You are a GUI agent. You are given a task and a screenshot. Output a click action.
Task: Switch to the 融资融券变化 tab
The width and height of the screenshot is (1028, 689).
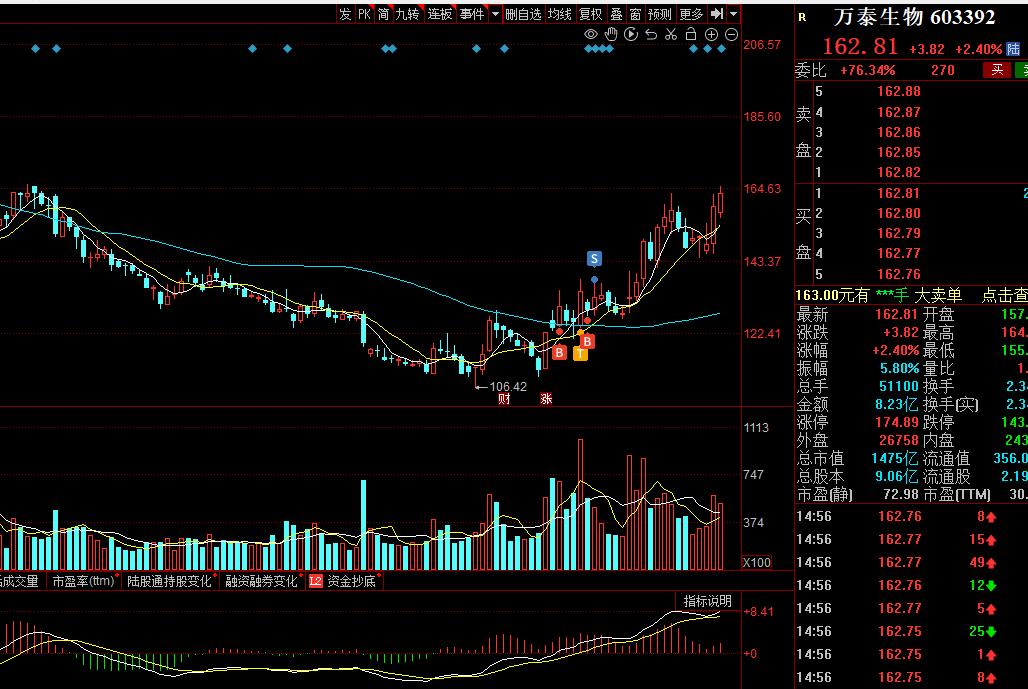tap(261, 581)
